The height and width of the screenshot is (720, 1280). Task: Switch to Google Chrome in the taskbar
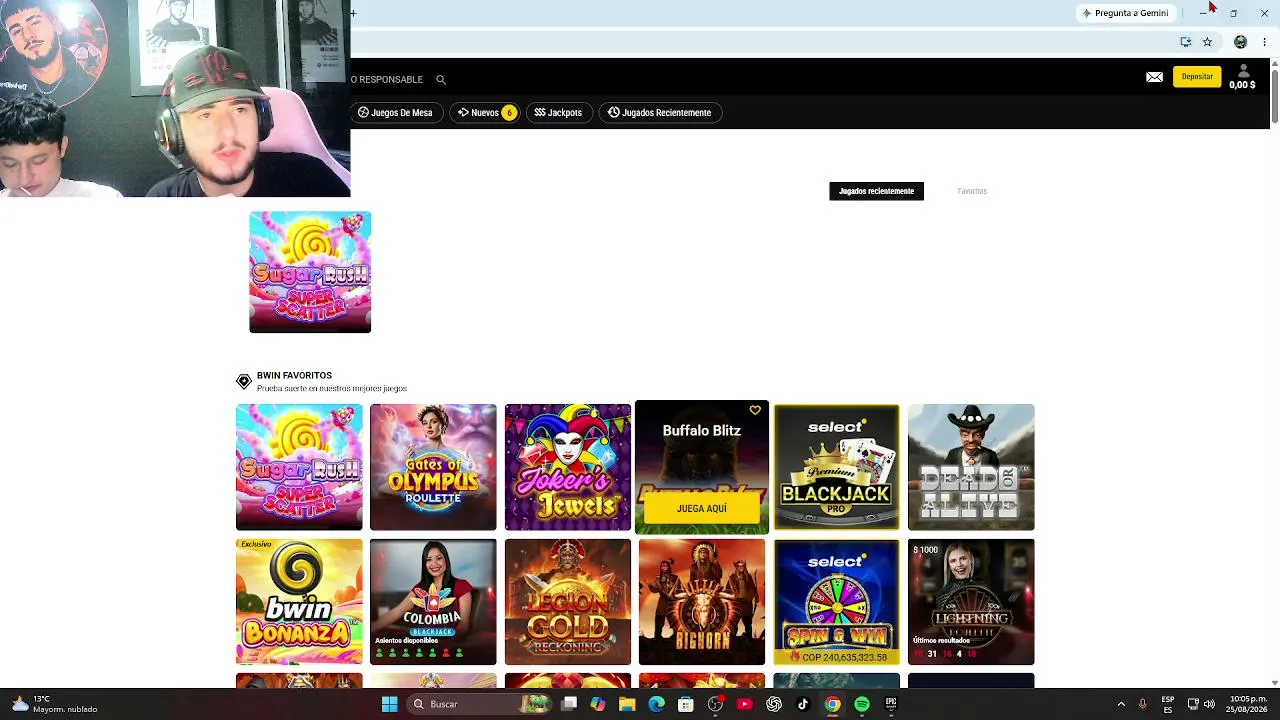click(x=832, y=704)
